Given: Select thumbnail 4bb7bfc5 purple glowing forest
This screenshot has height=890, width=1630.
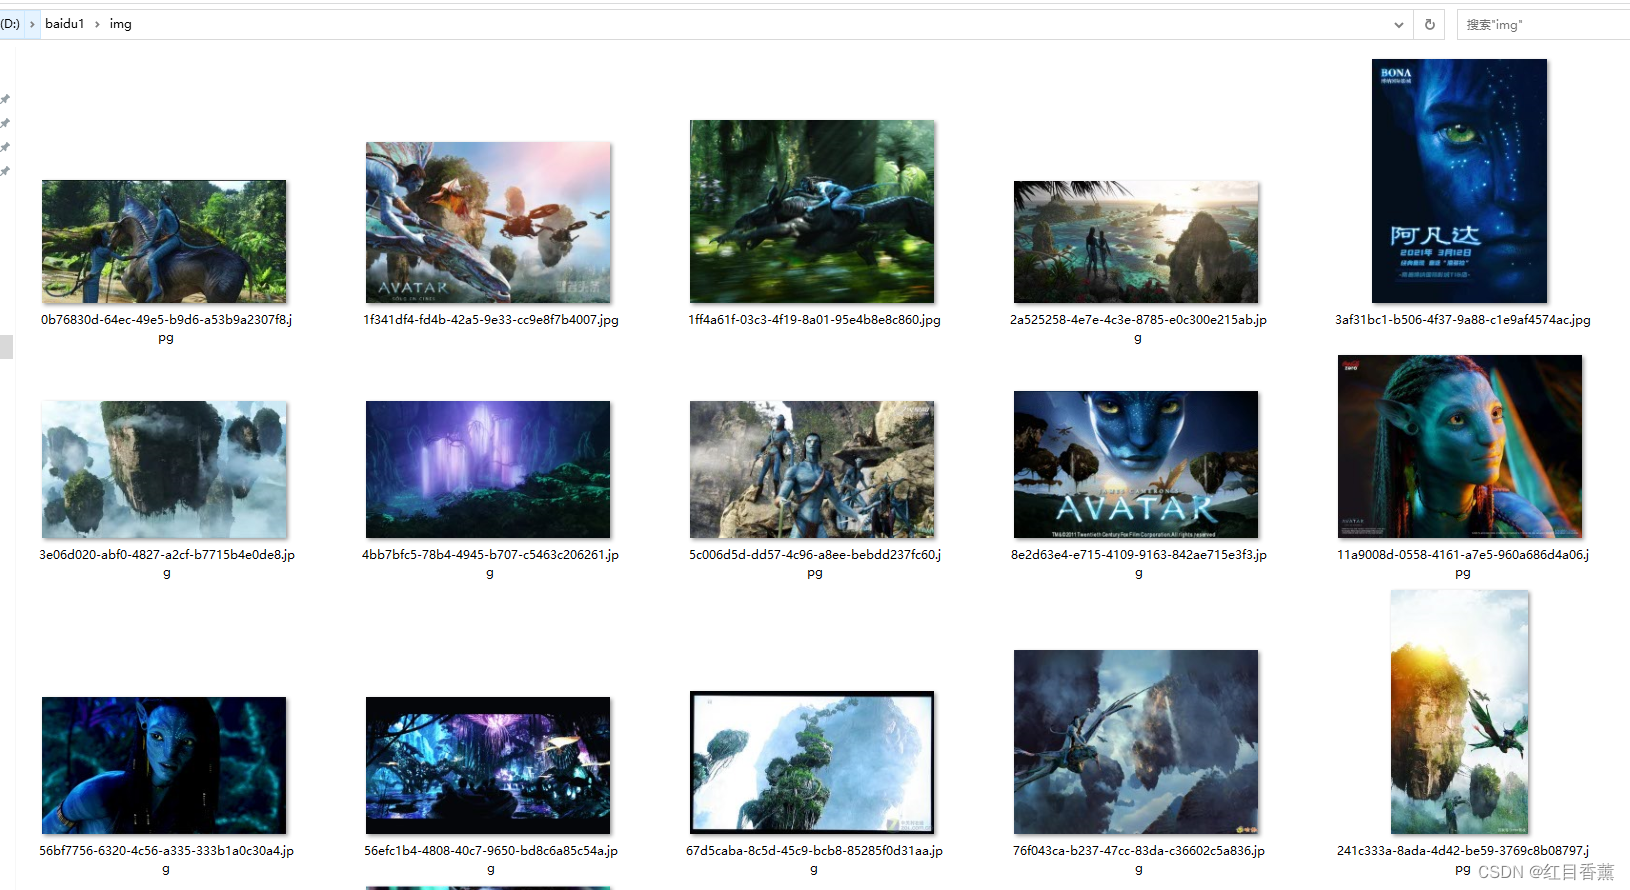Looking at the screenshot, I should [488, 469].
